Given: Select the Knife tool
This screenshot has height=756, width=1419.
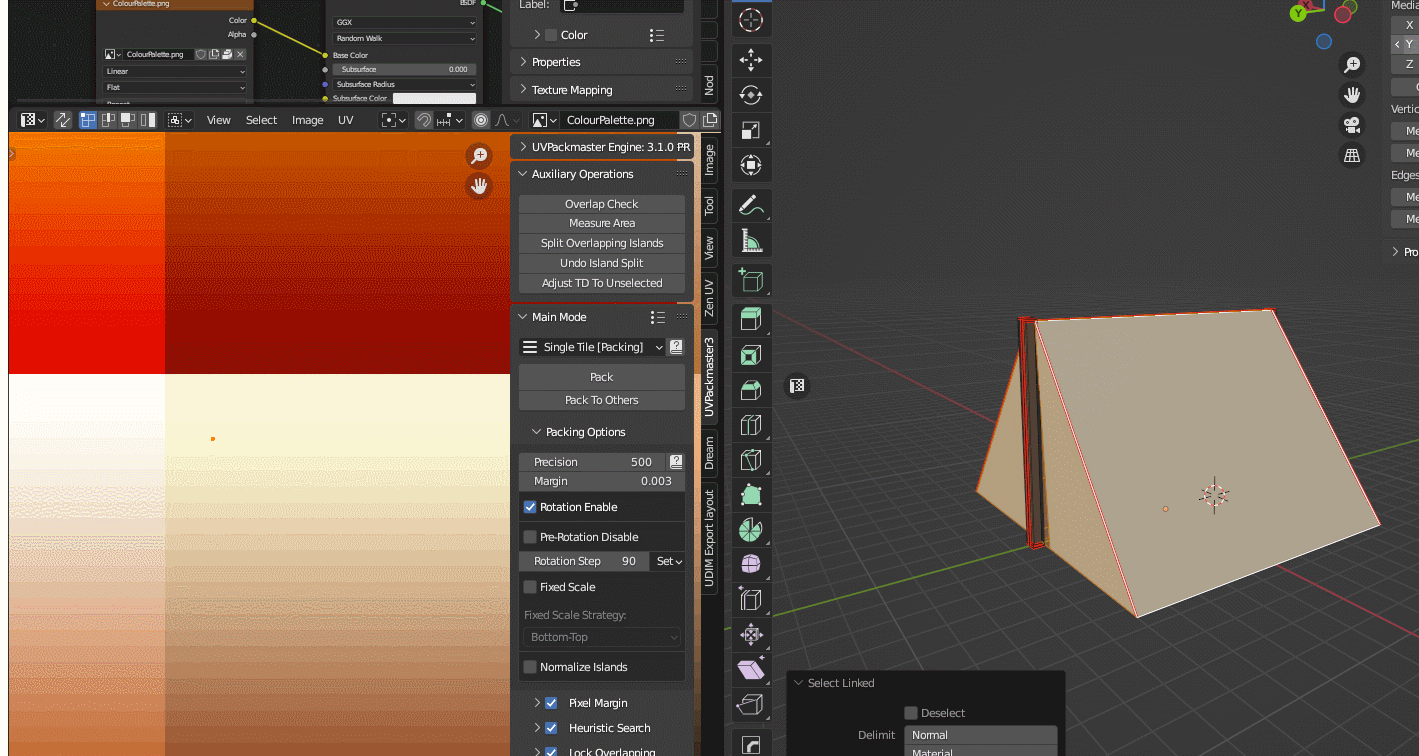Looking at the screenshot, I should pos(751,461).
